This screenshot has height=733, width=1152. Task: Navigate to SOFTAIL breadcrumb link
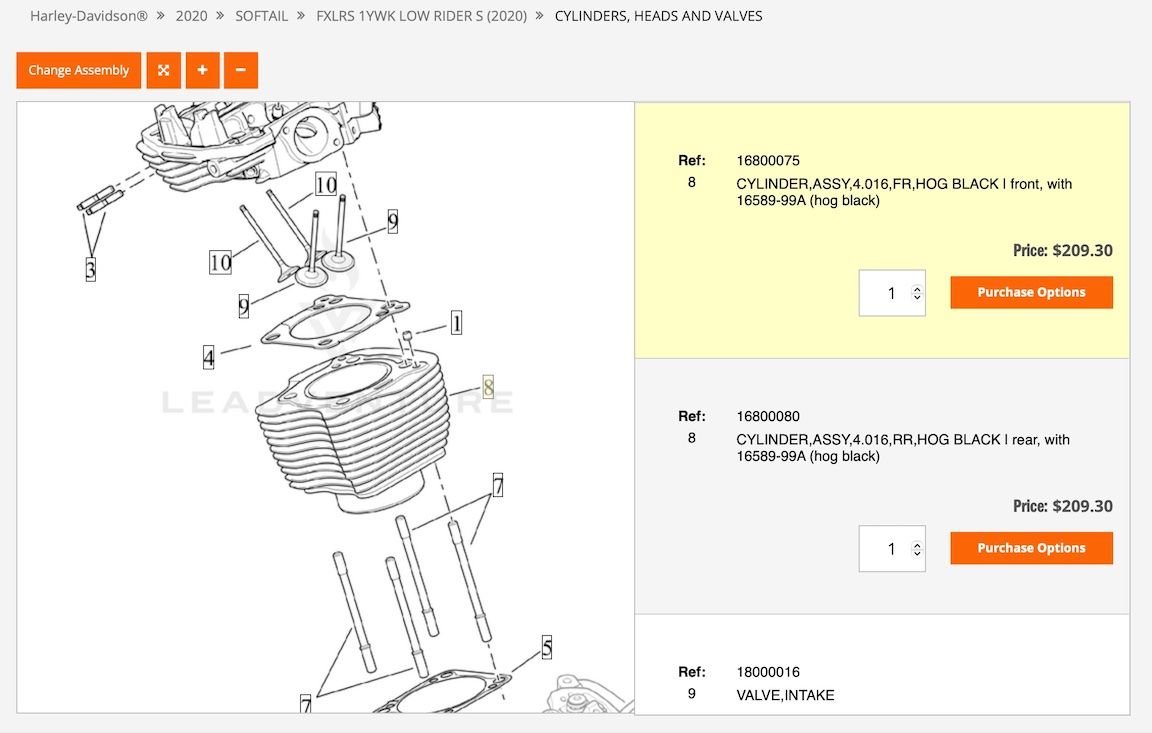(x=262, y=16)
